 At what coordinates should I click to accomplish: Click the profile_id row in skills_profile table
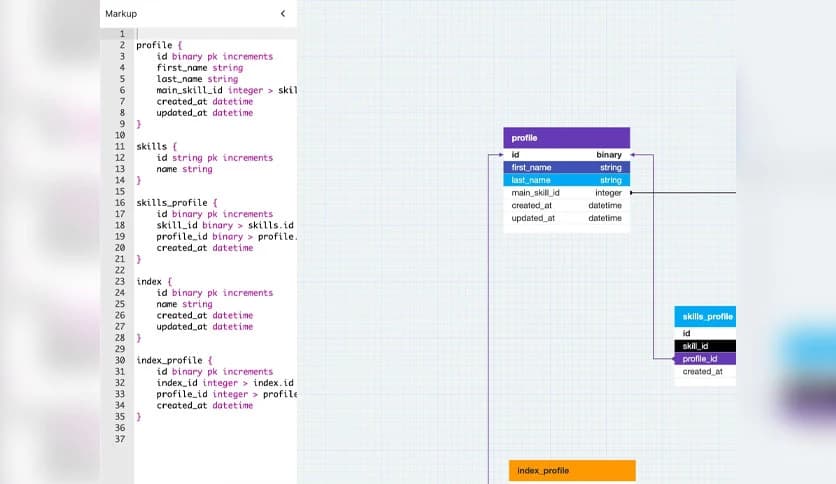(706, 358)
